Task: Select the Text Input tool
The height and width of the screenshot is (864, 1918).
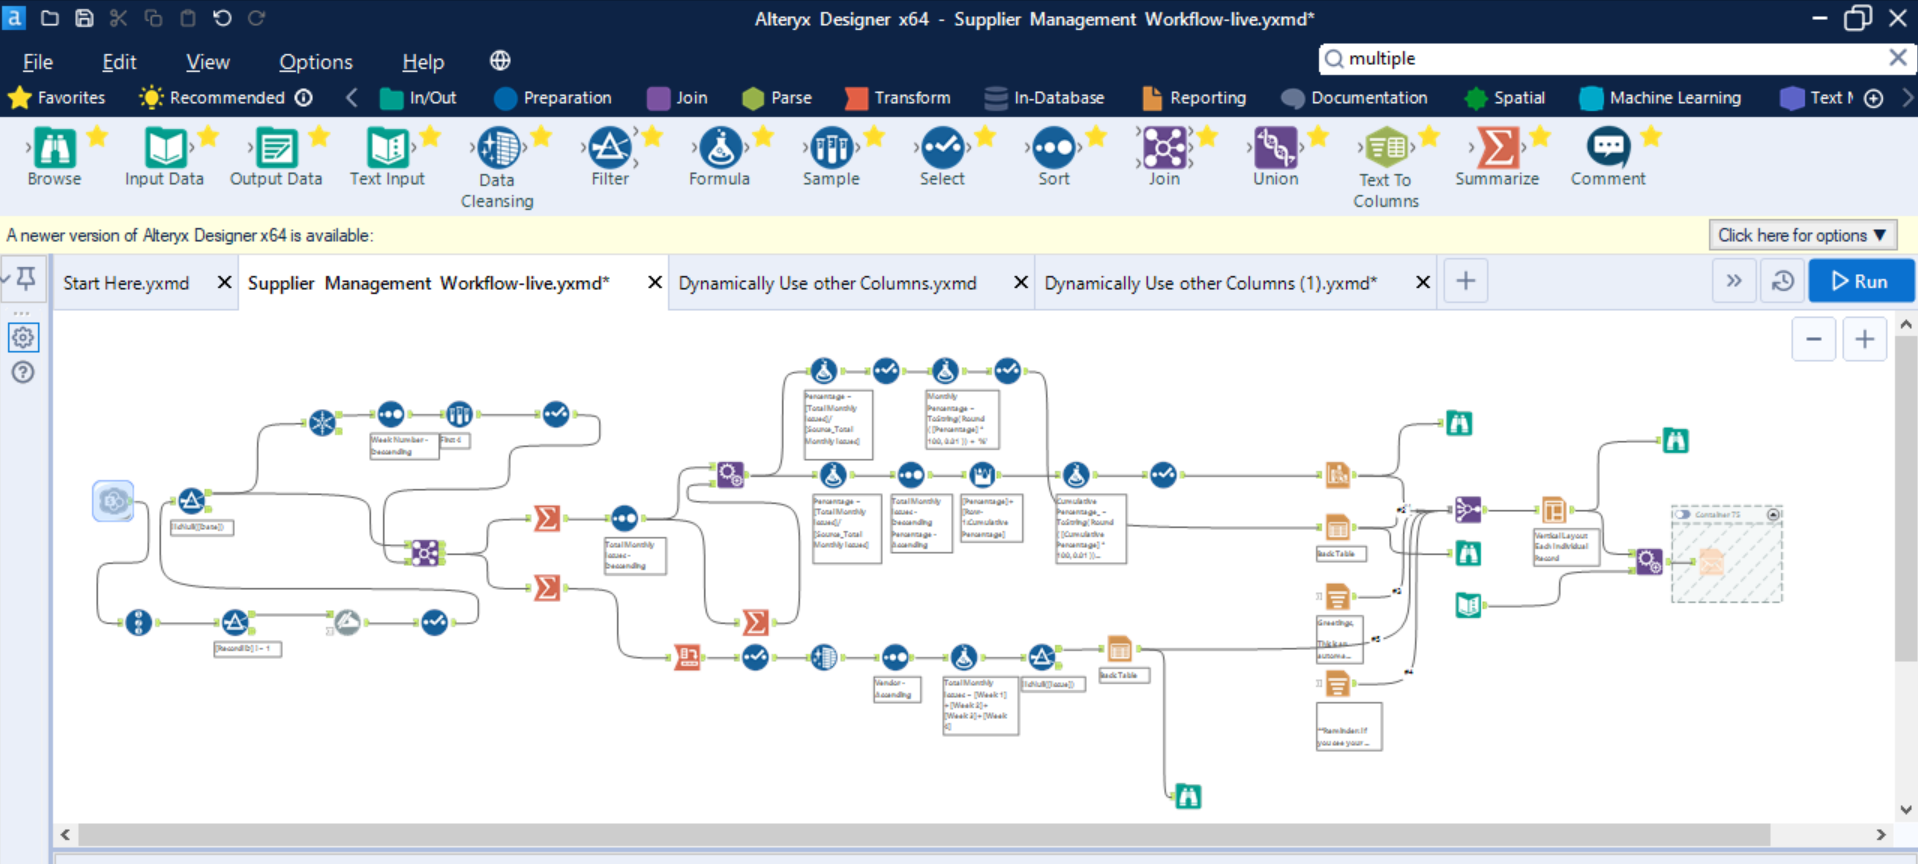Action: pyautogui.click(x=387, y=158)
